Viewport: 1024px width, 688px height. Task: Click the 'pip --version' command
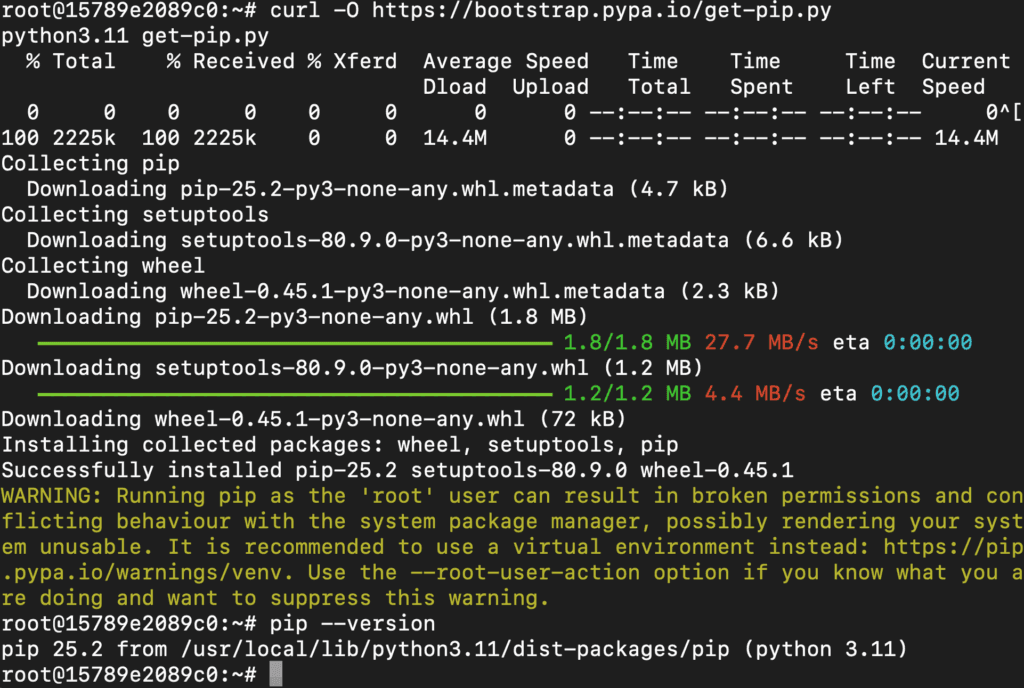(x=352, y=623)
